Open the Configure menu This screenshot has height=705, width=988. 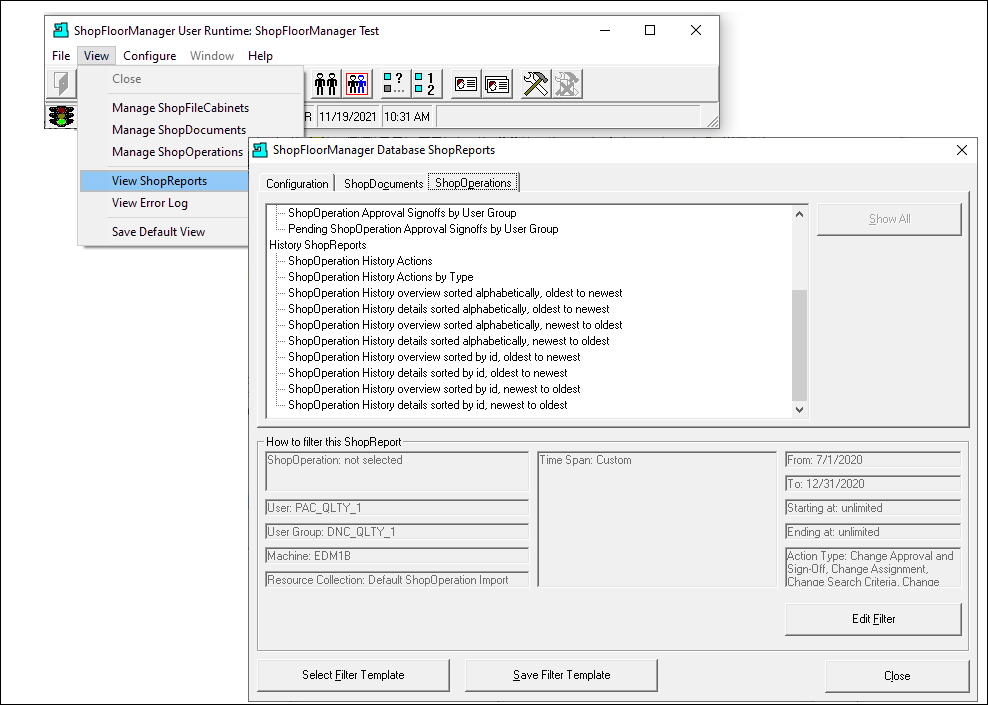click(149, 55)
